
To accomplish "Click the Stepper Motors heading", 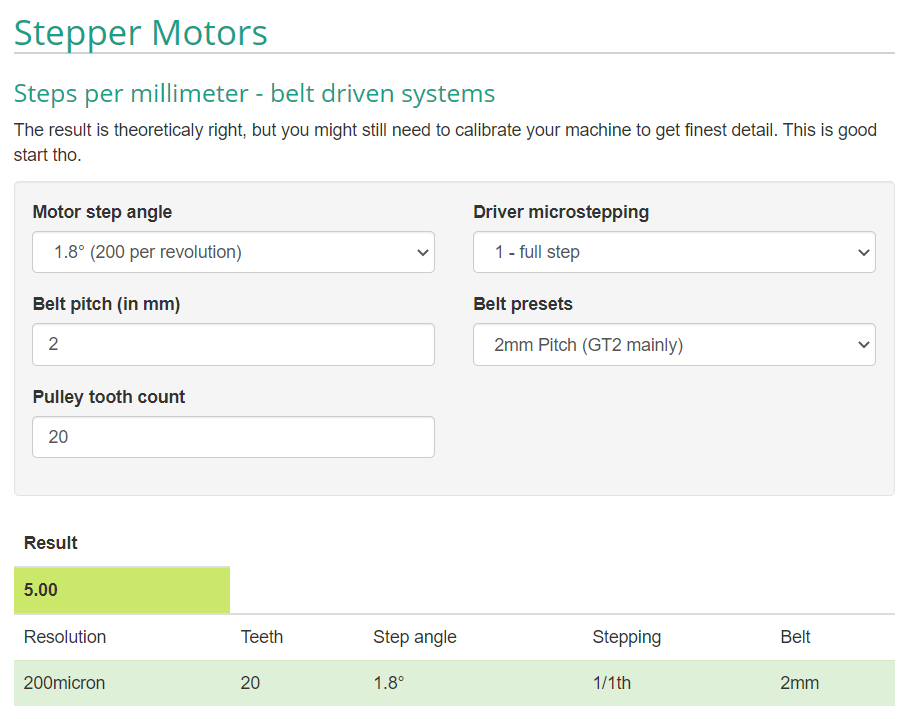I will 141,32.
